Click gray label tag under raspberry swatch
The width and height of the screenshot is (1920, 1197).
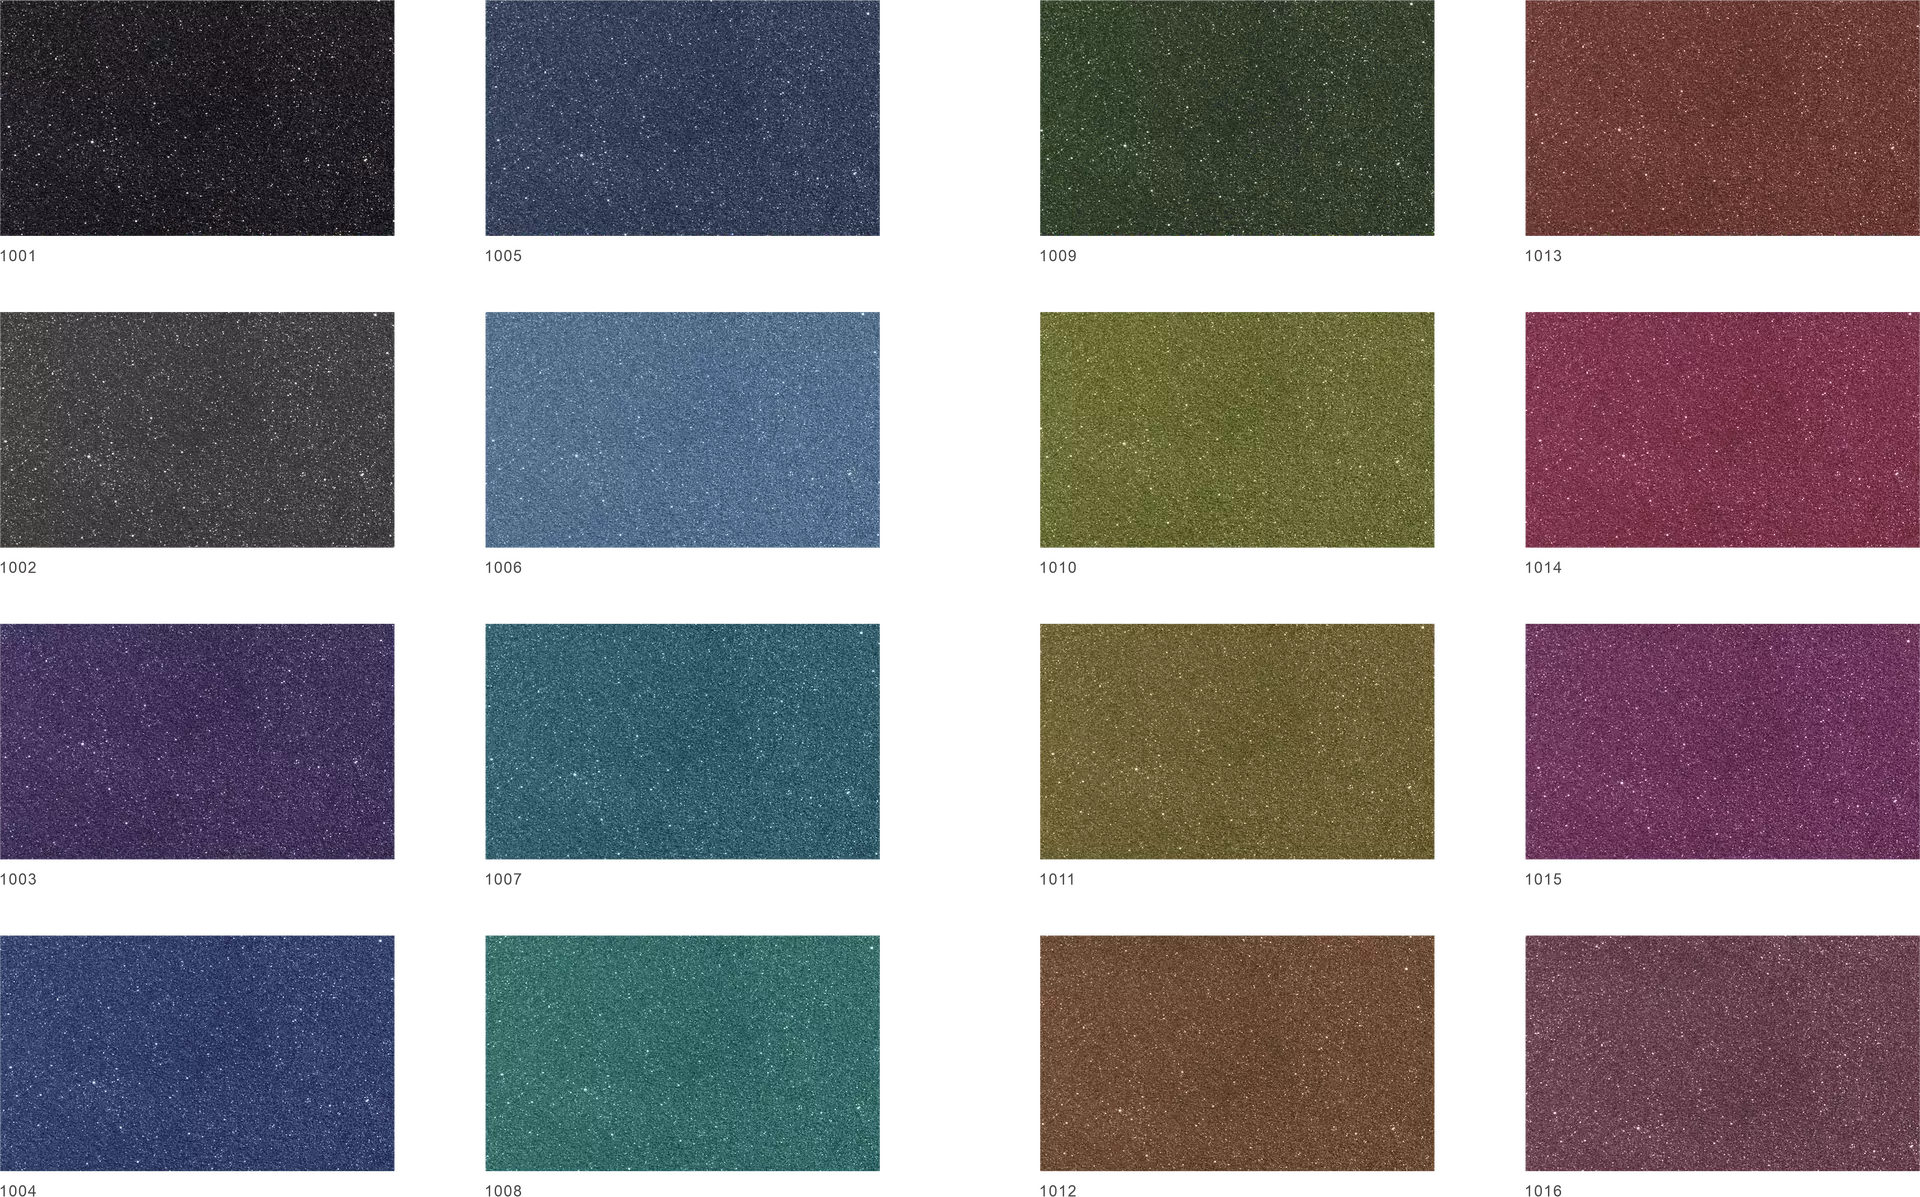pyautogui.click(x=1543, y=565)
